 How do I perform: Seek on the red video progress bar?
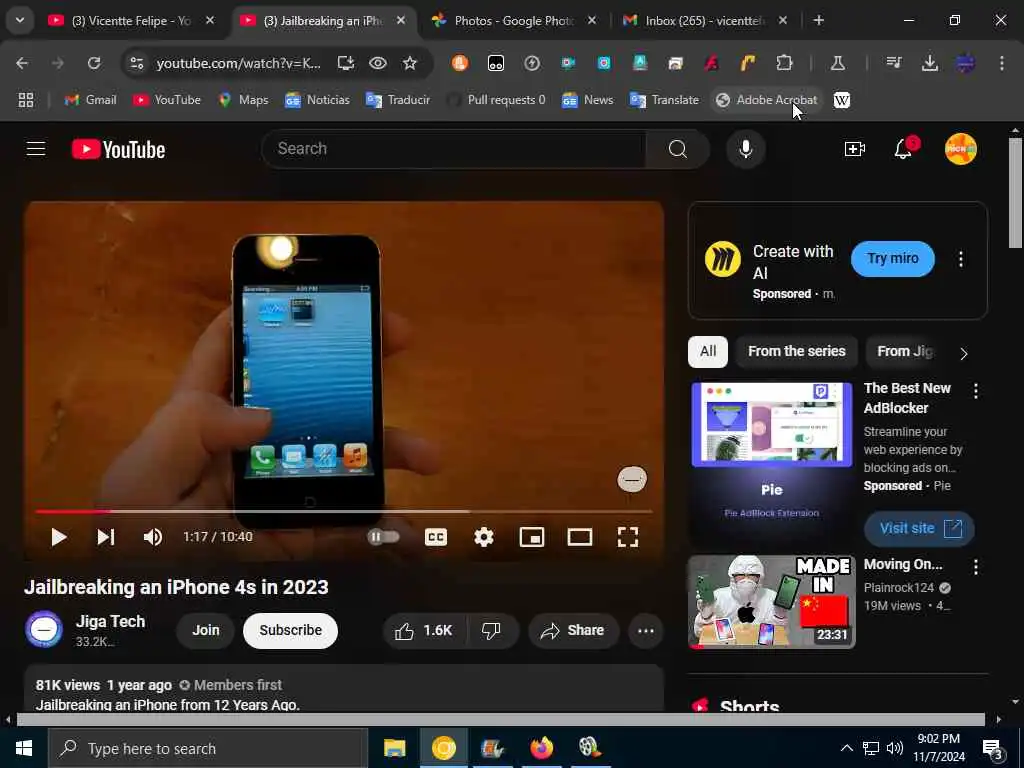pos(344,511)
